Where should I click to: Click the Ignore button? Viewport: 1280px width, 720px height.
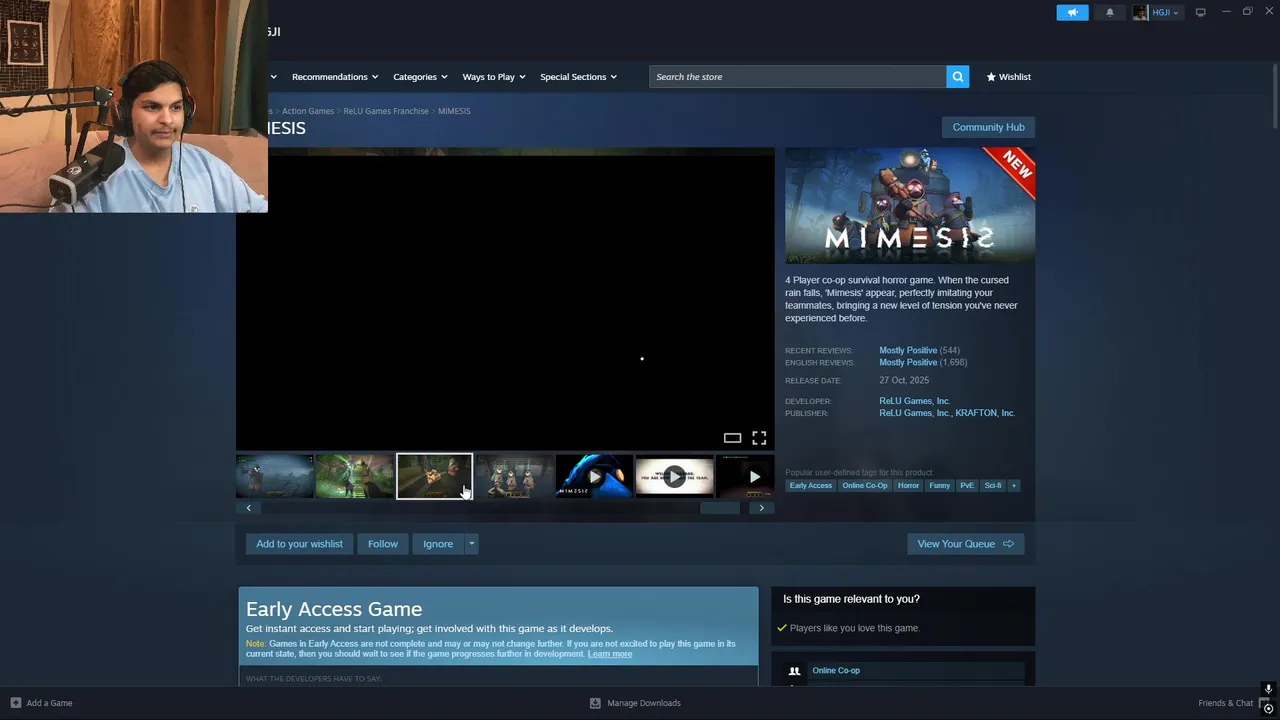(438, 544)
